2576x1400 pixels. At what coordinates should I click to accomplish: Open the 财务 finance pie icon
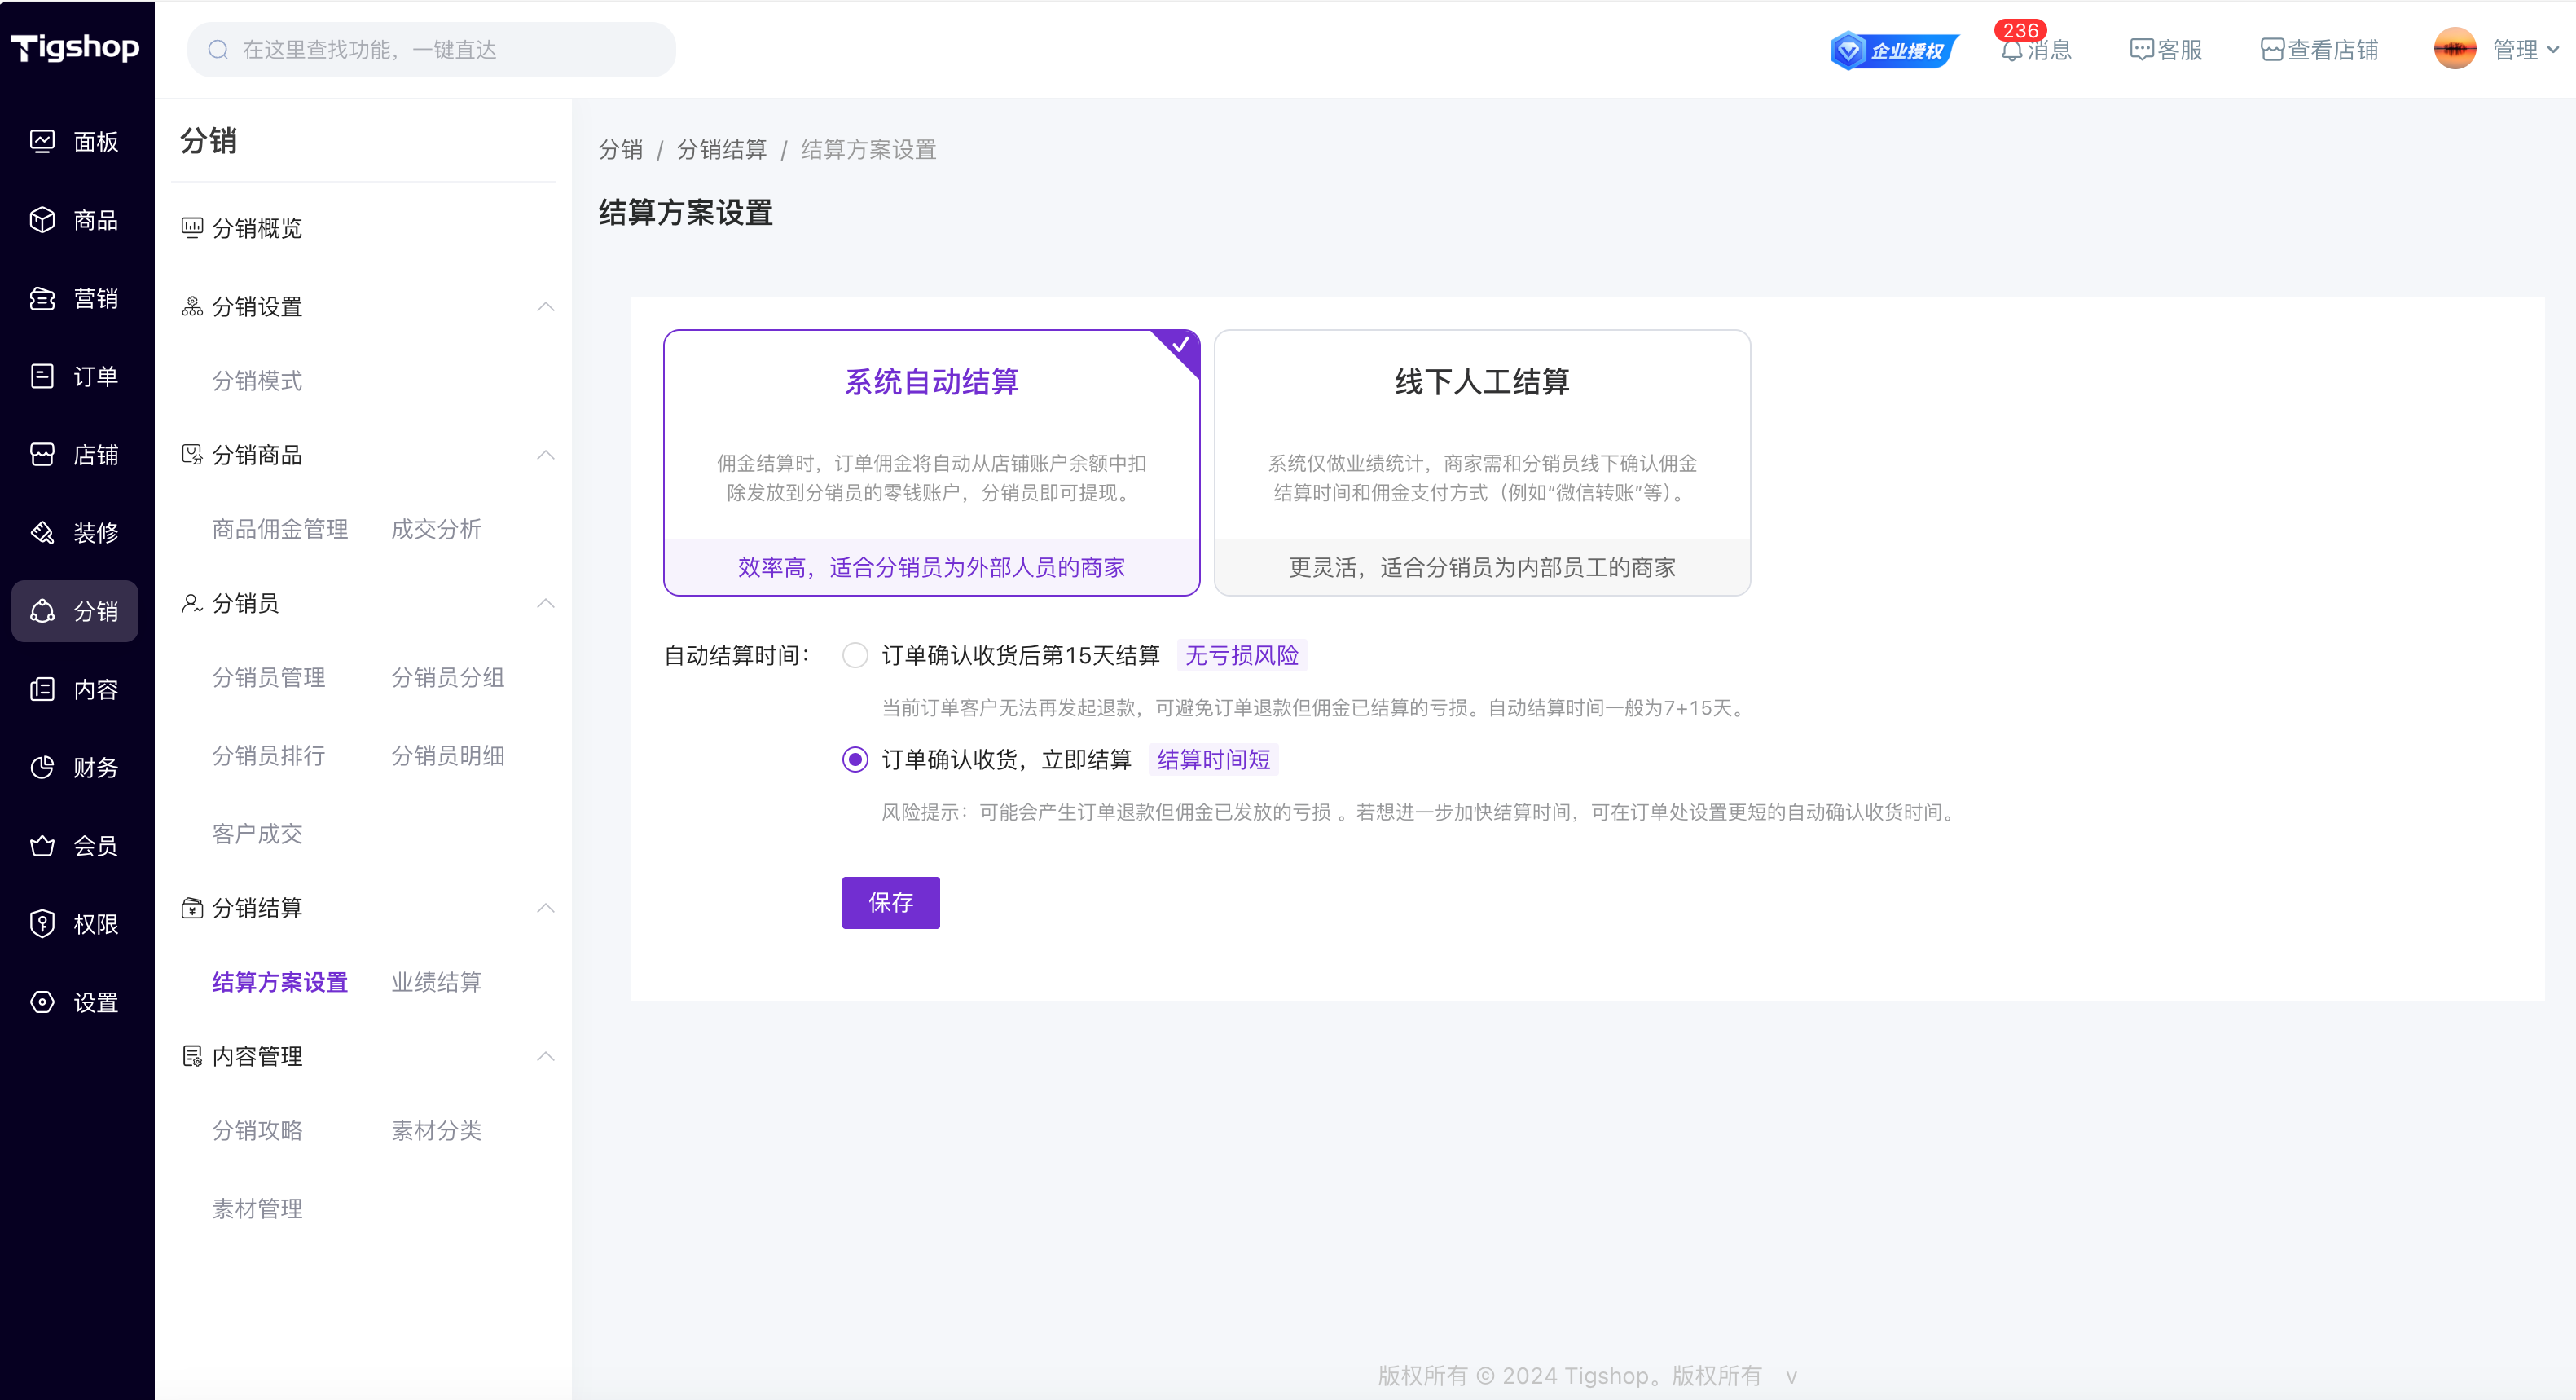coord(42,767)
